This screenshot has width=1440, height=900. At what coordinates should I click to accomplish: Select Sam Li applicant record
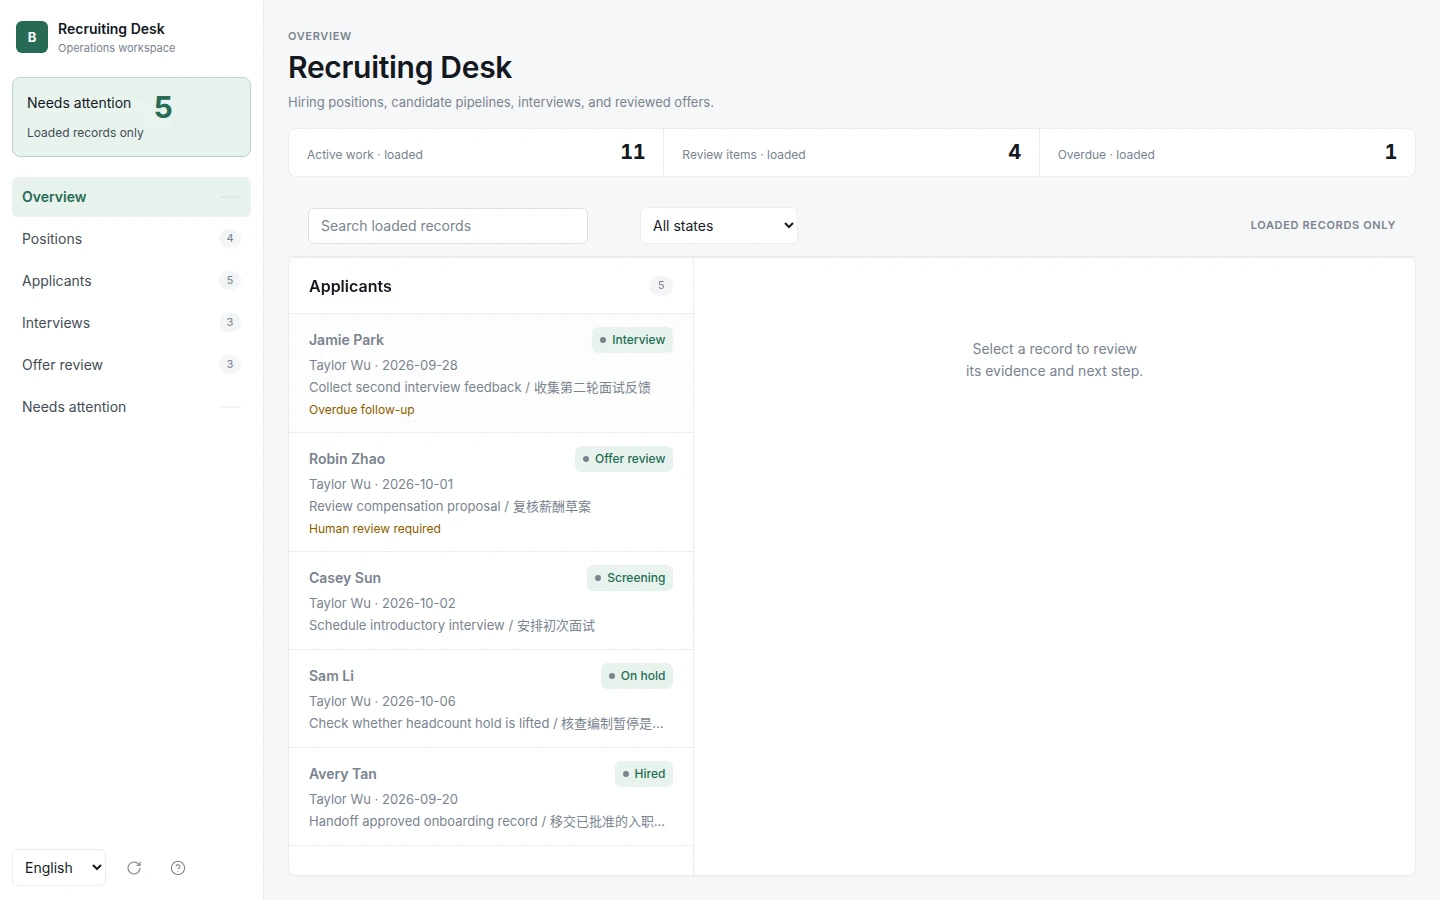tap(491, 699)
